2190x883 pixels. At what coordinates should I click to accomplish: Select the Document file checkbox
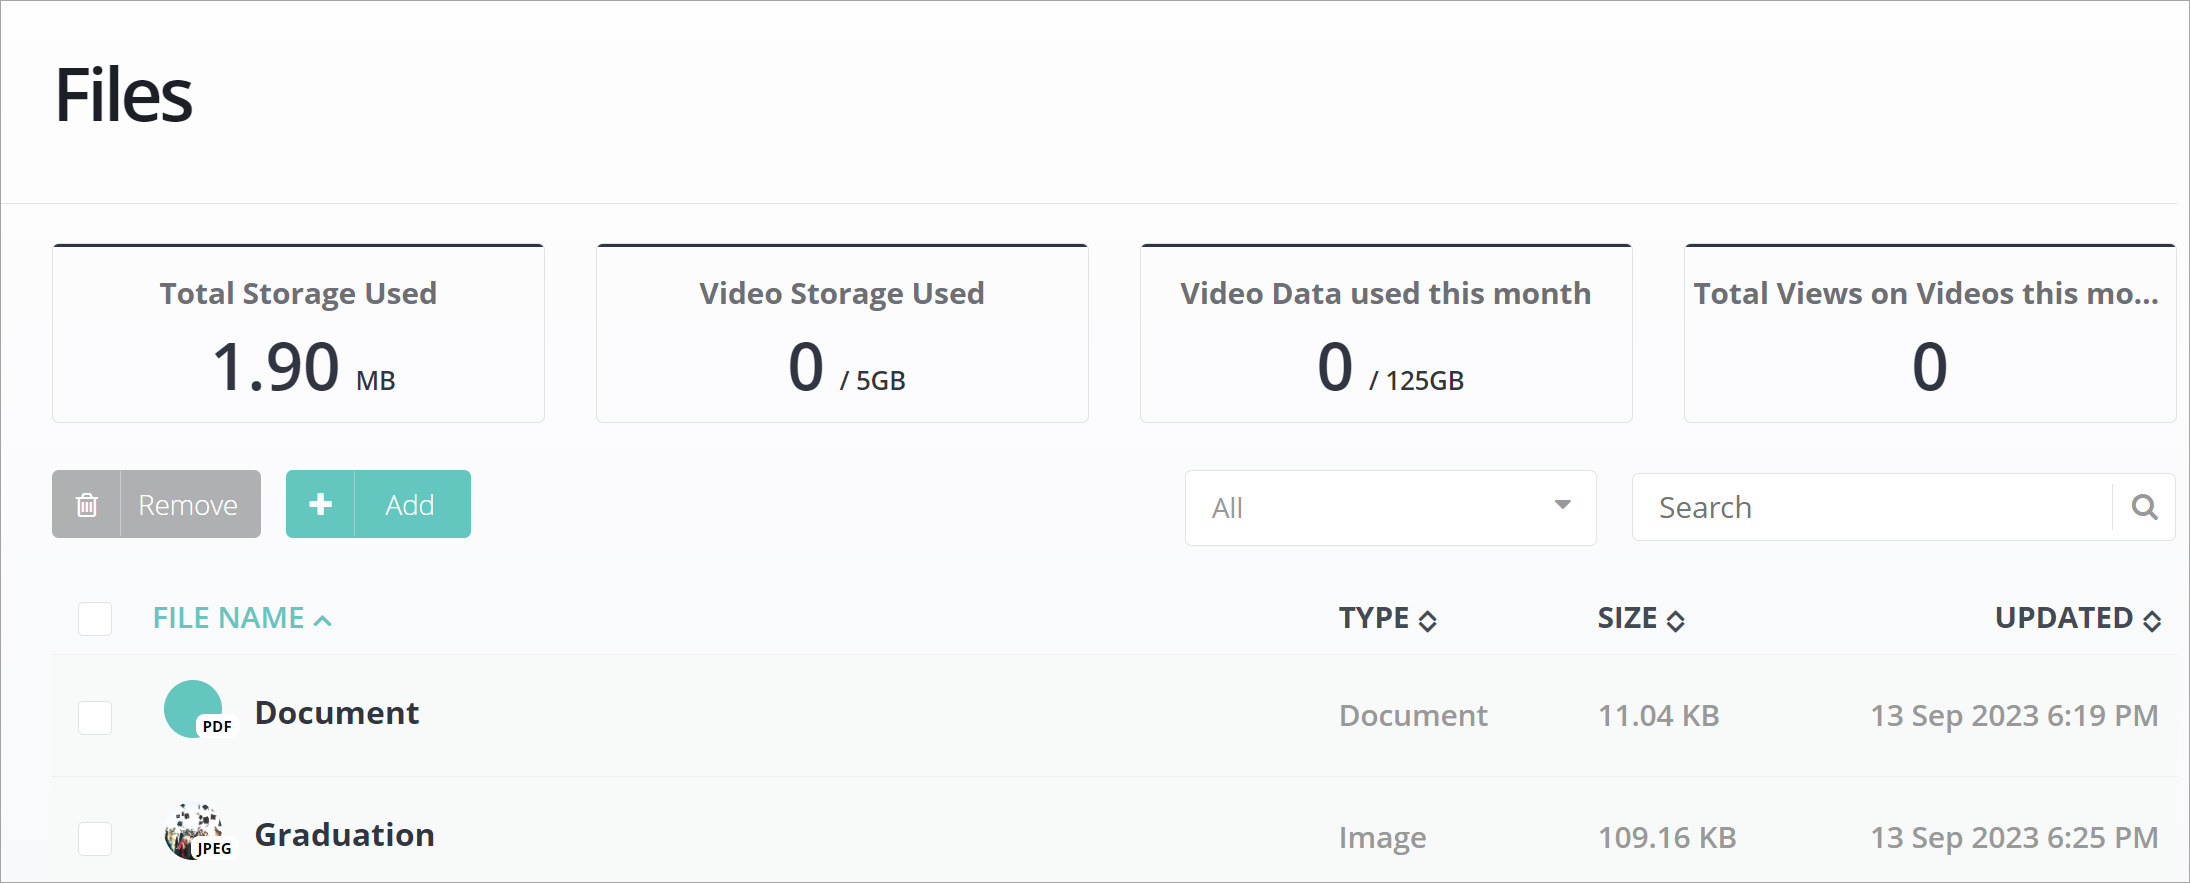[x=95, y=717]
